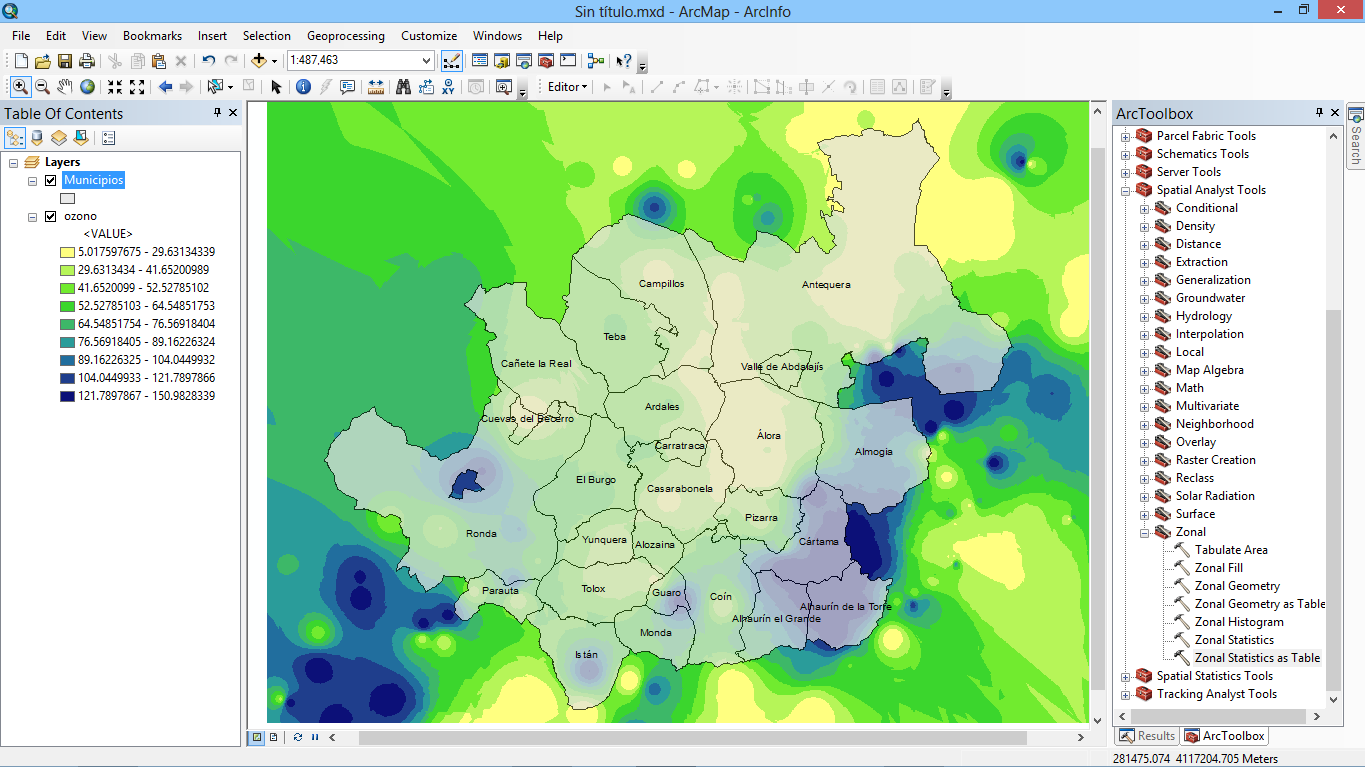Viewport: 1365px width, 767px height.
Task: Expand the Interpolation toolset
Action: point(1145,334)
